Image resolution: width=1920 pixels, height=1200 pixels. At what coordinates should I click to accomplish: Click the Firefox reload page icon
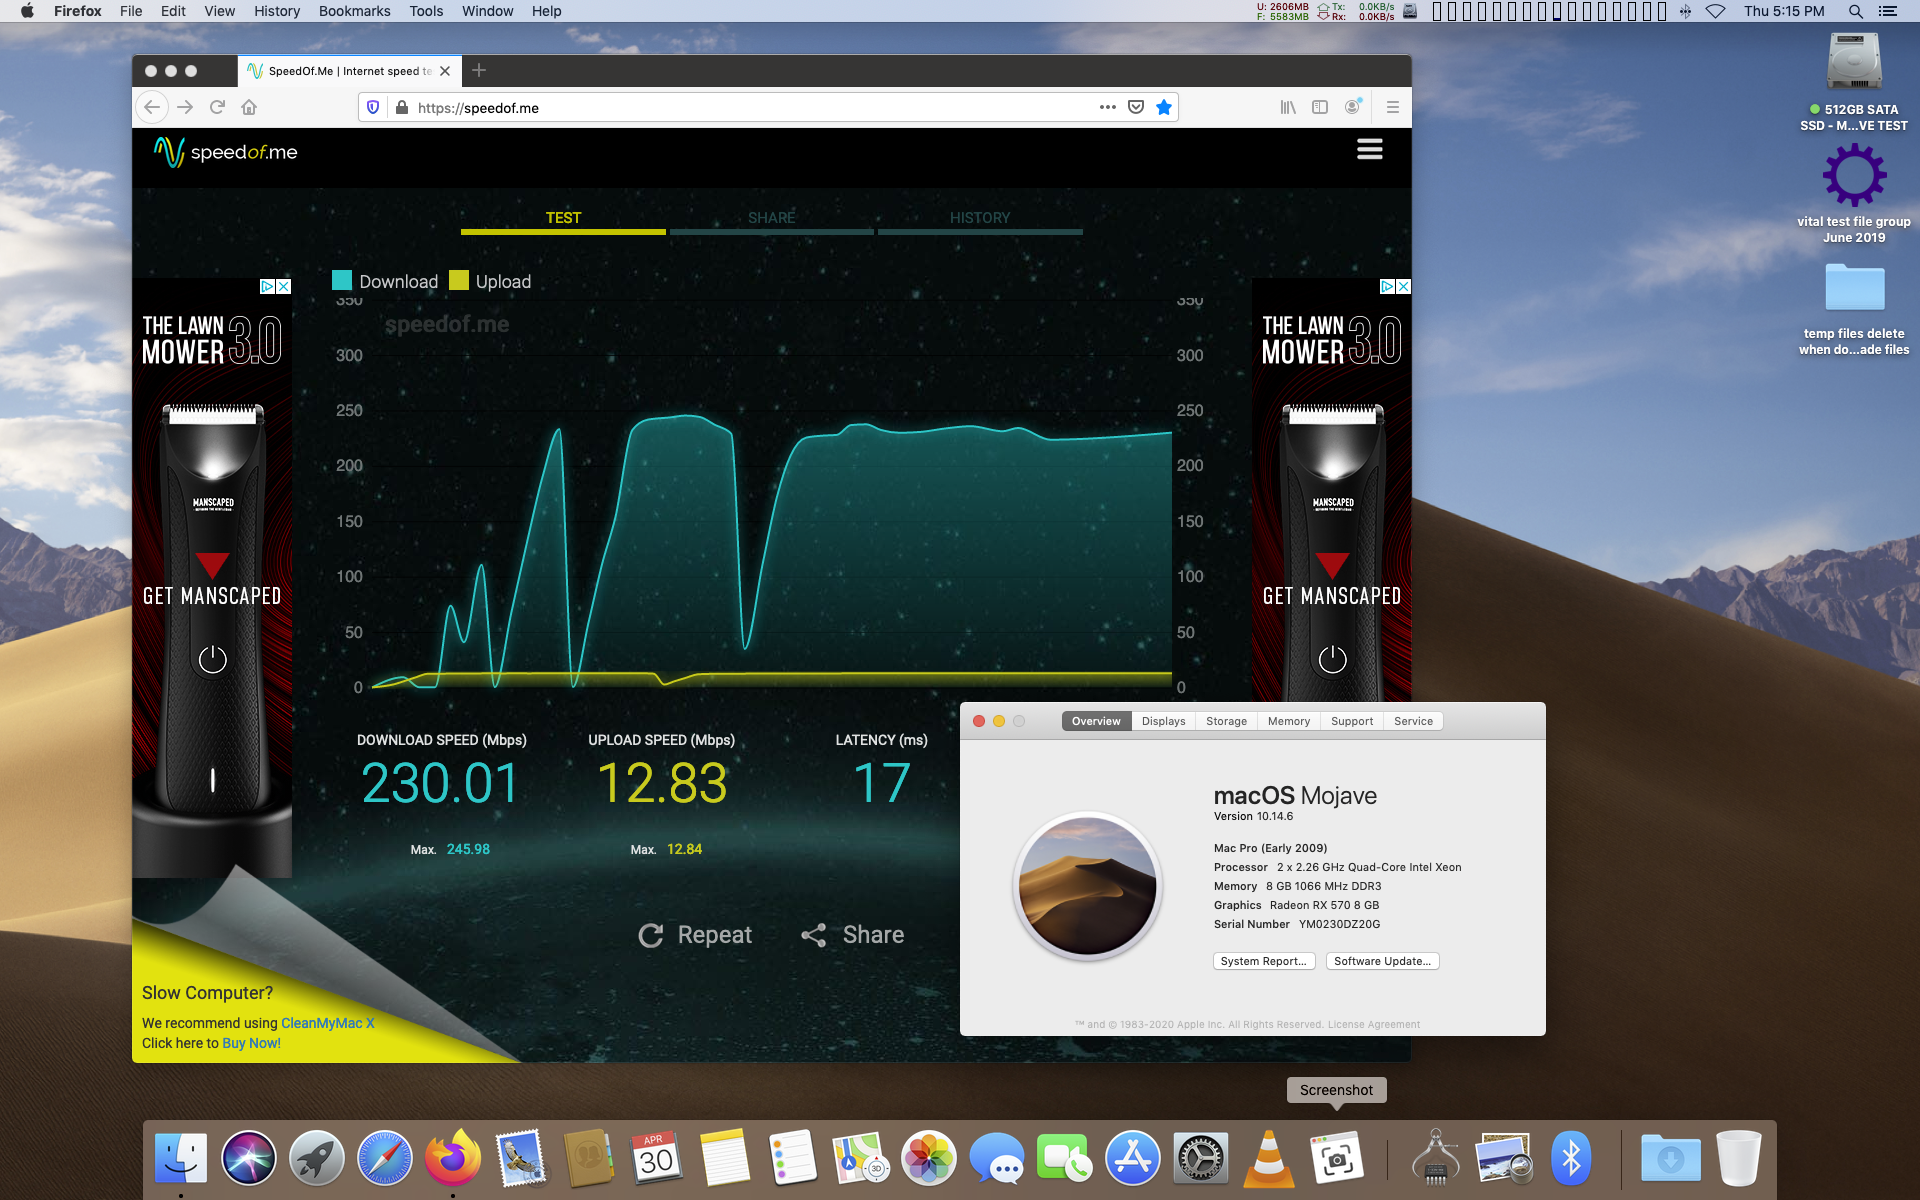coord(217,107)
